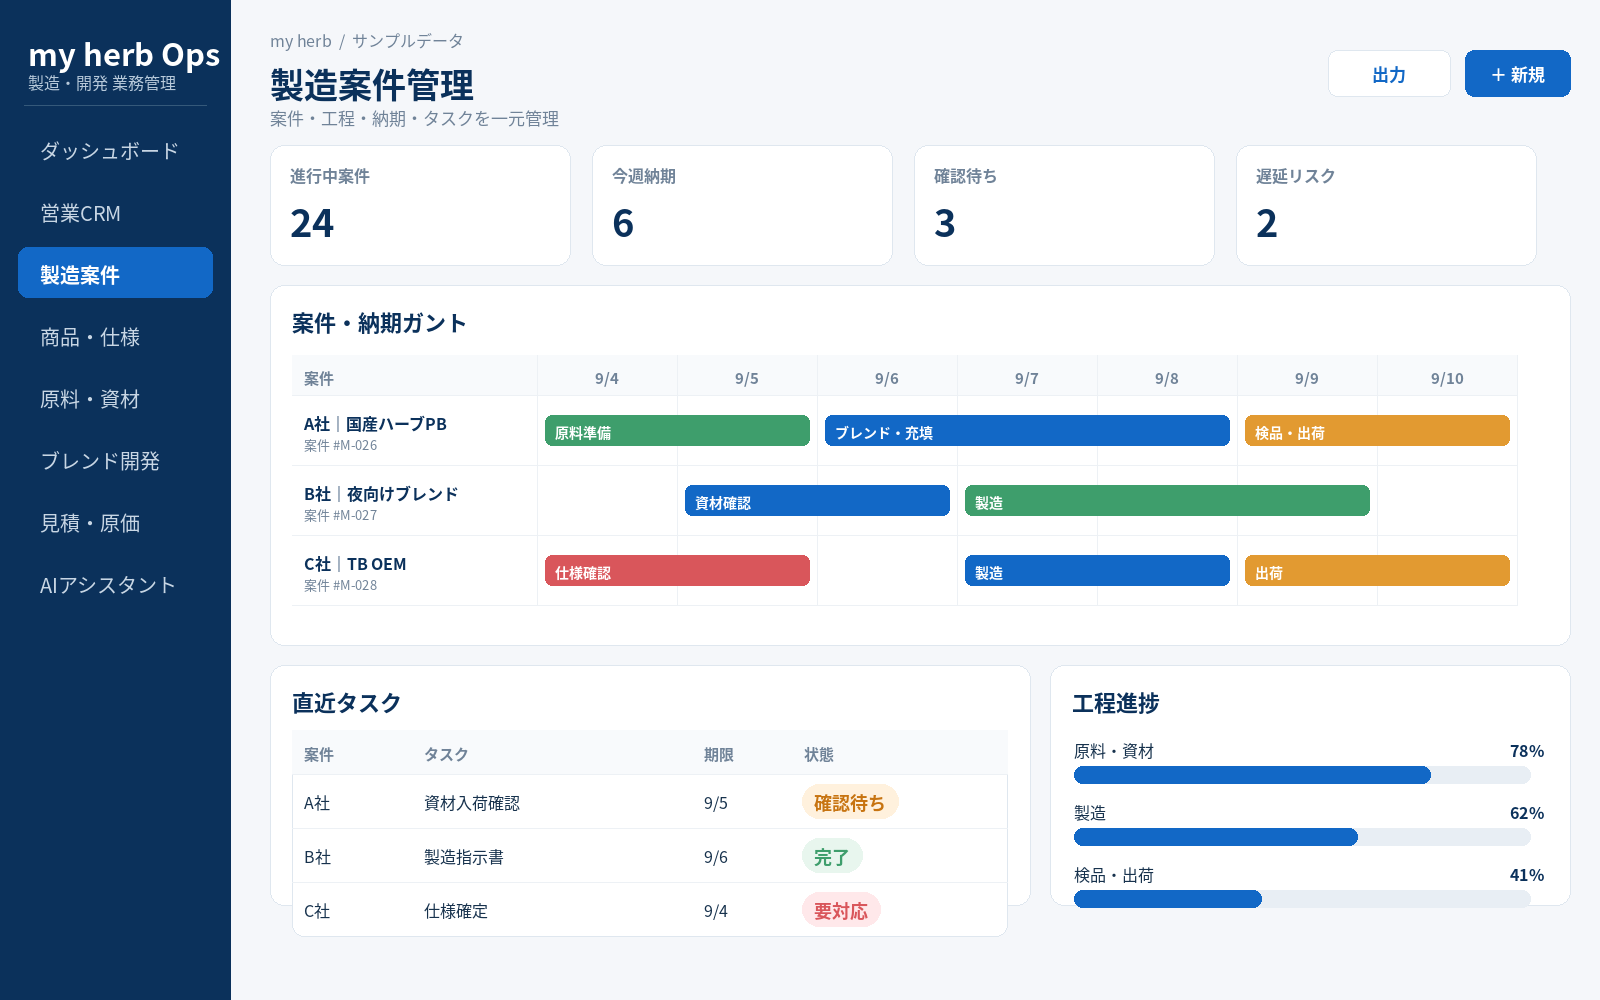Click A社｜国産ハーブPB project name

coord(375,424)
